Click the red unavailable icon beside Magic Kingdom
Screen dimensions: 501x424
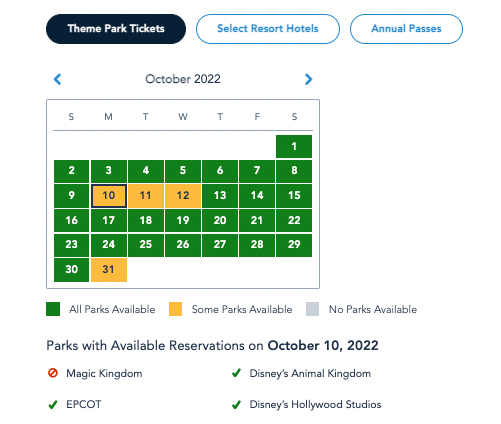coord(53,373)
